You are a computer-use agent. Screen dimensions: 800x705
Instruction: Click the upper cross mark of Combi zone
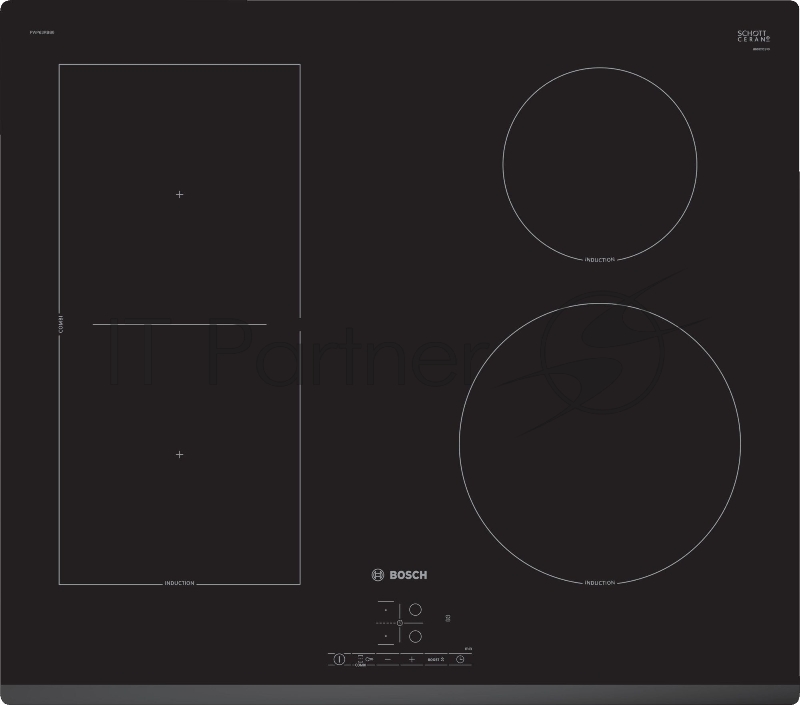click(179, 194)
